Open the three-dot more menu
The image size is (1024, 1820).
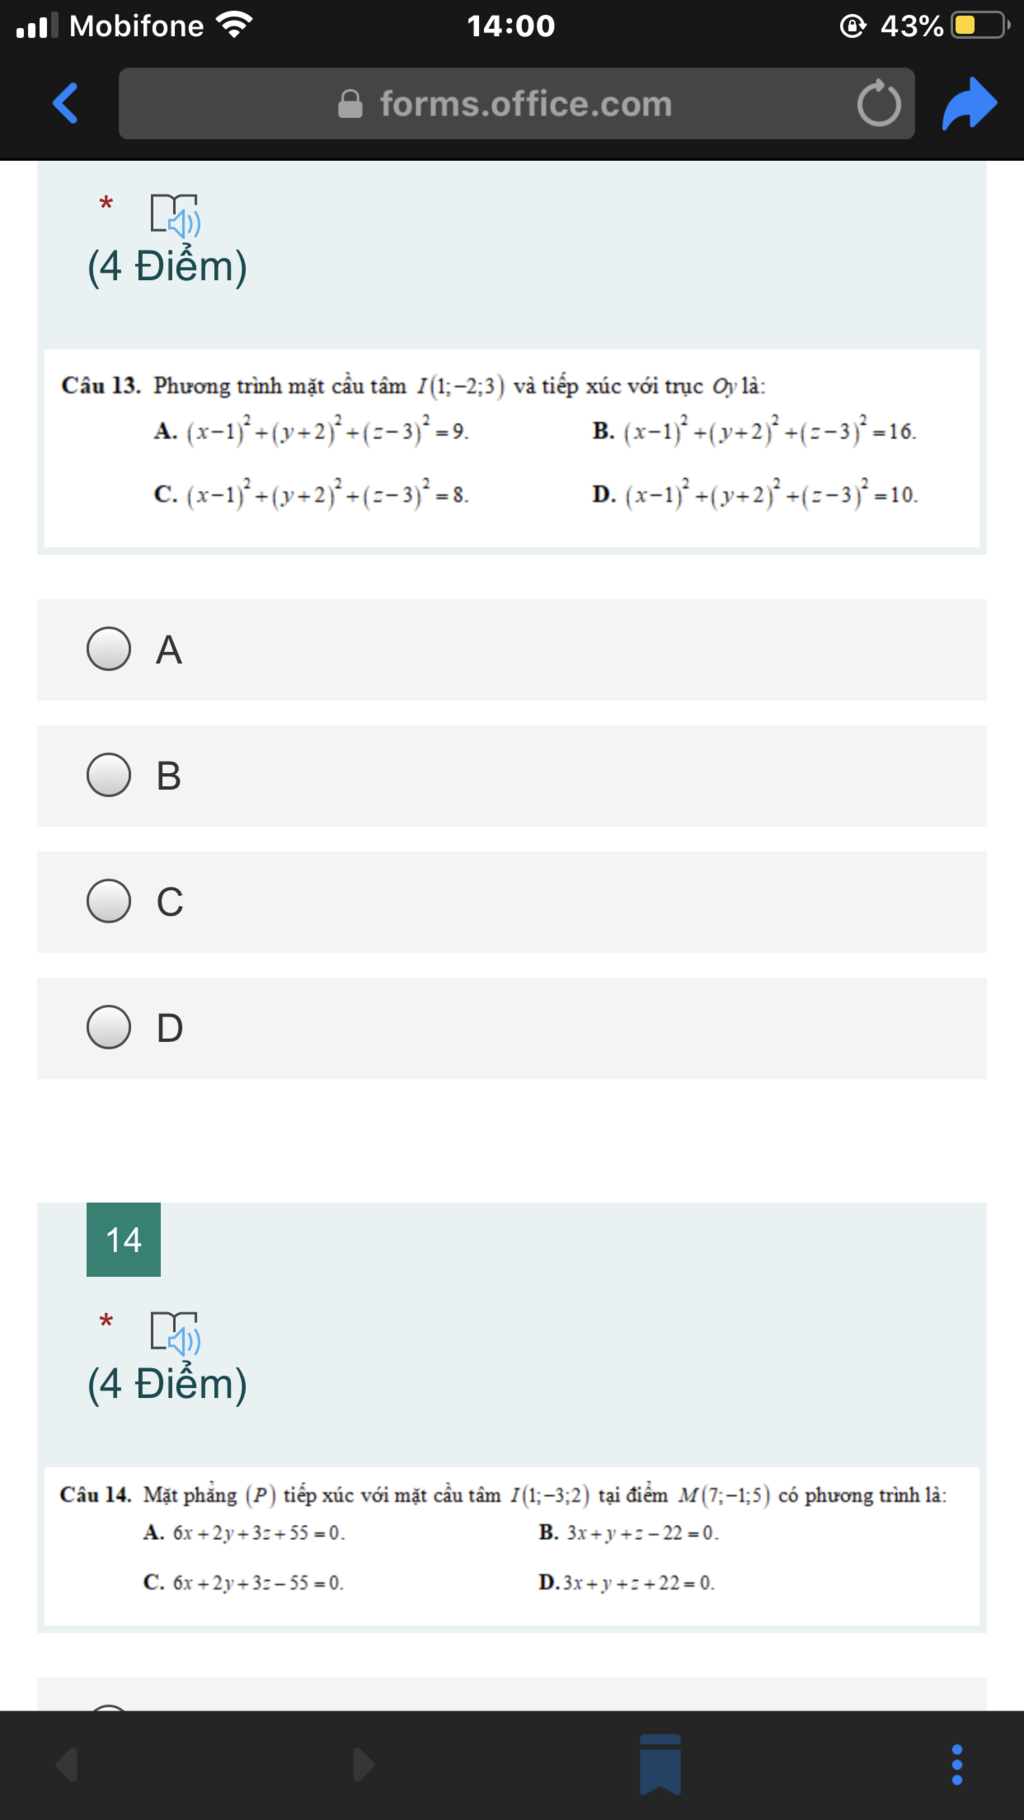957,1765
